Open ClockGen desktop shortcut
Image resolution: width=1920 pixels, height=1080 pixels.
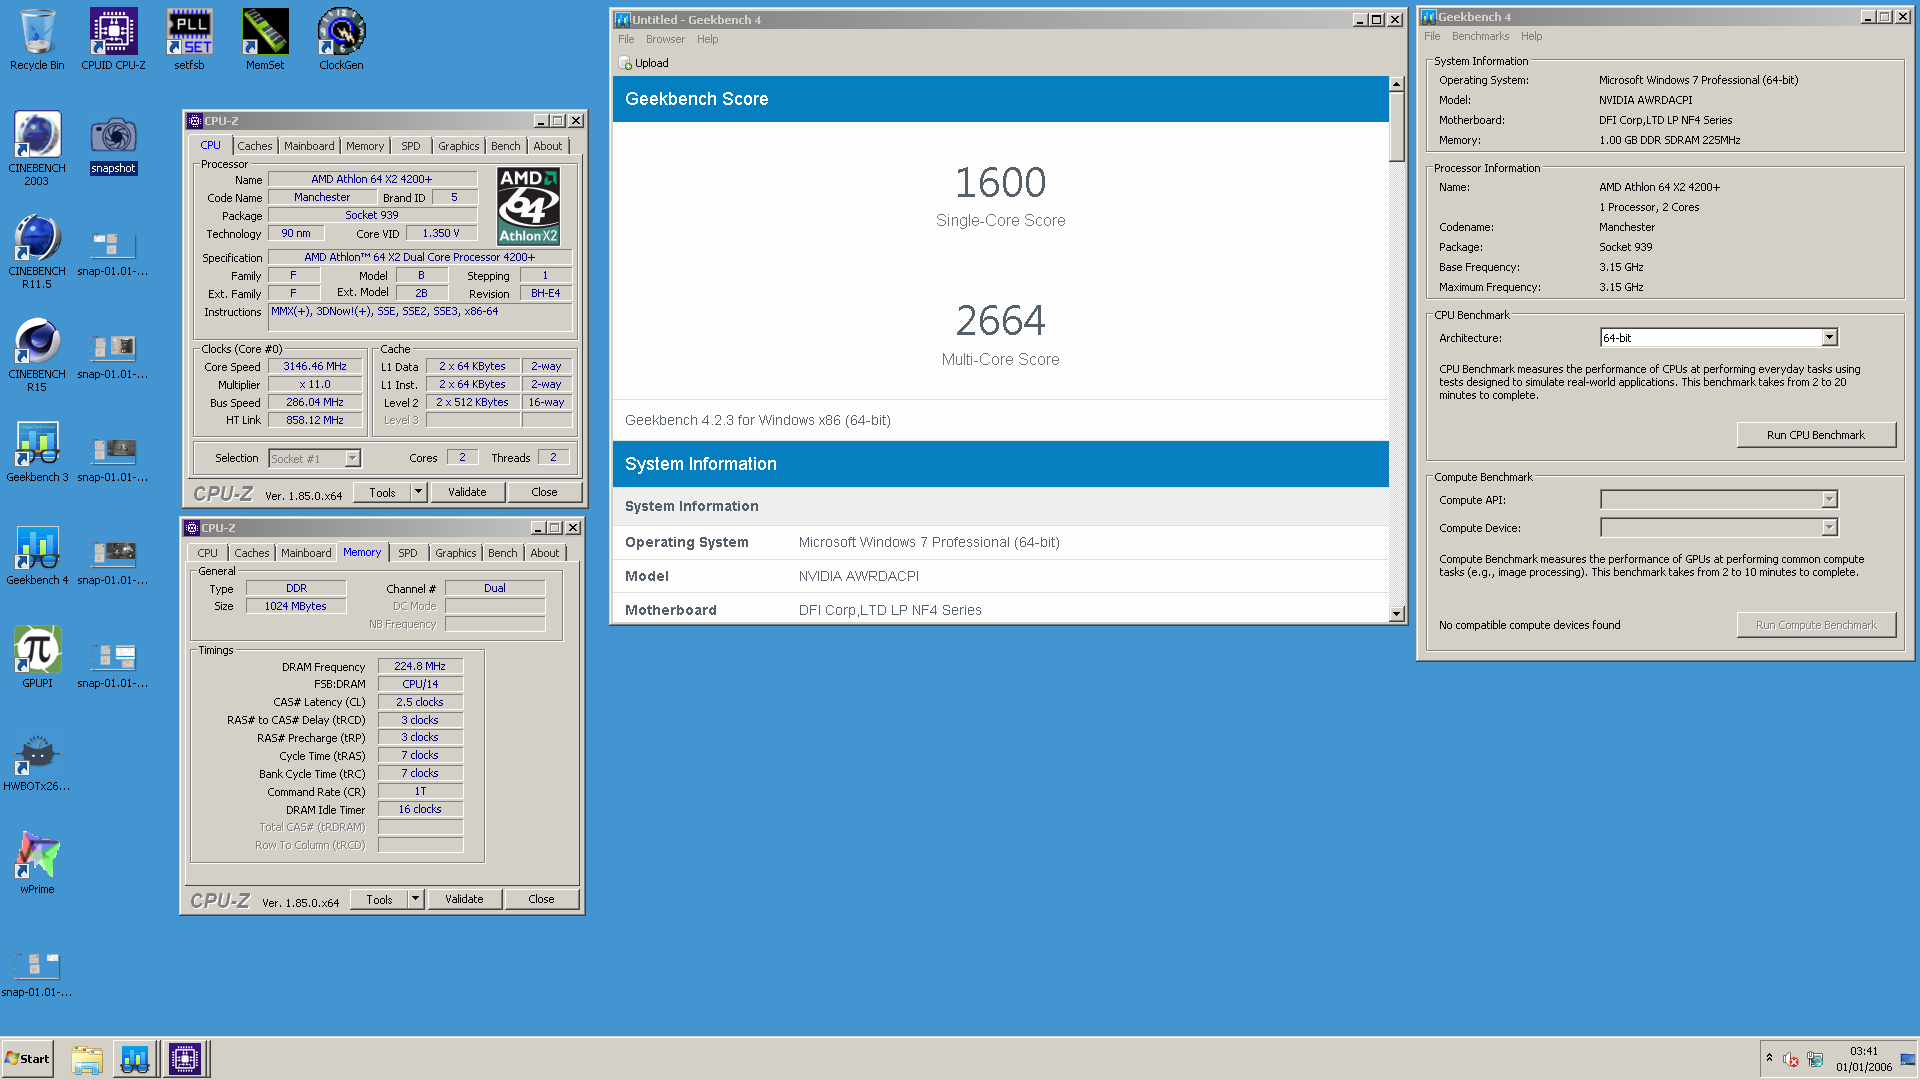coord(341,40)
